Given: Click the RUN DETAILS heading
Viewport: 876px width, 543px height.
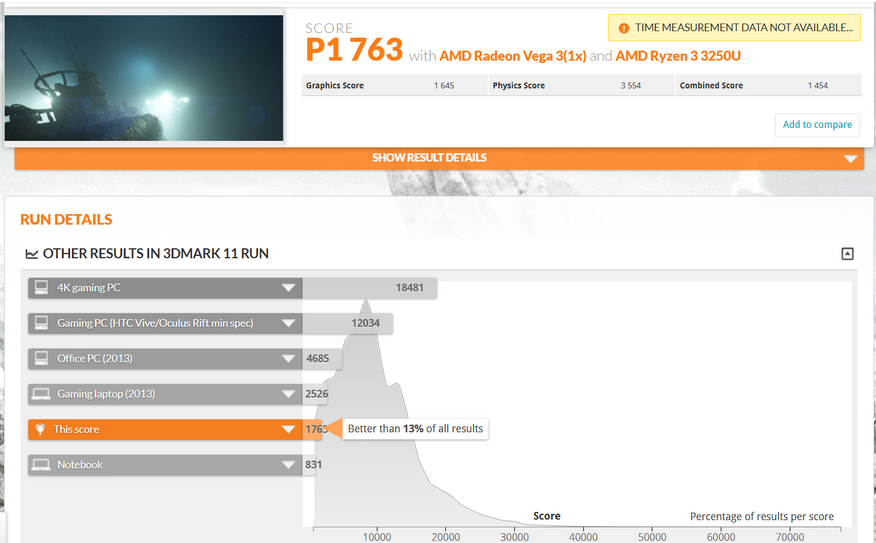Looking at the screenshot, I should pyautogui.click(x=66, y=220).
